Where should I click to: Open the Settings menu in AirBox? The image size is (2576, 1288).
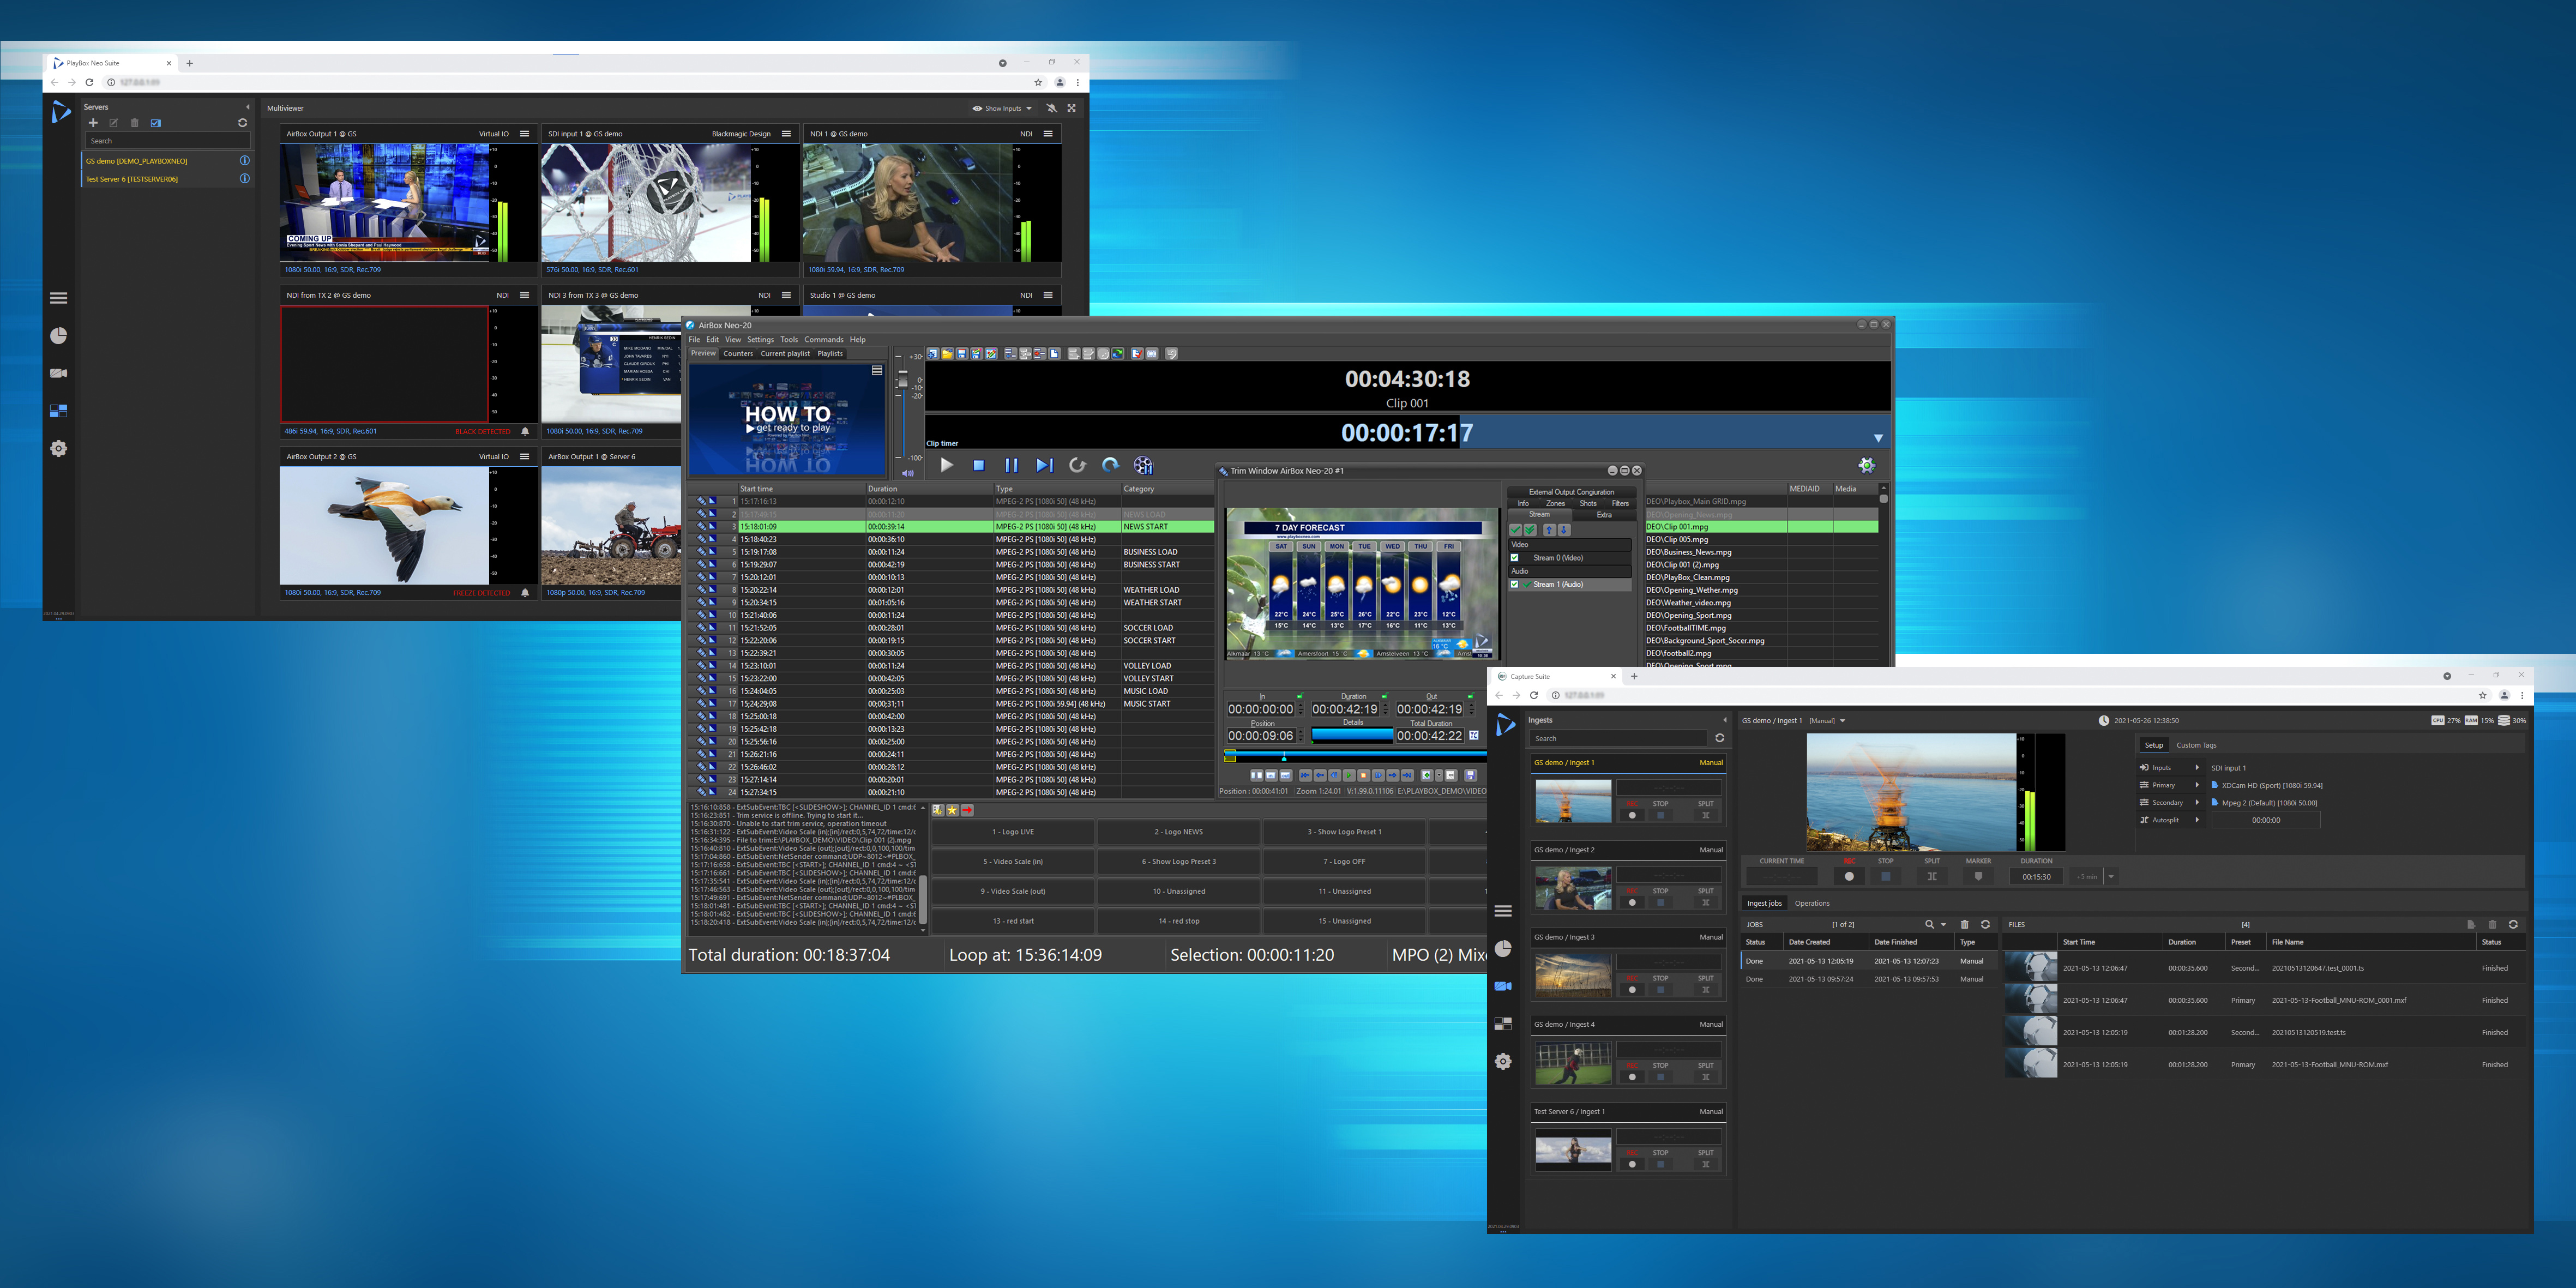(x=760, y=340)
